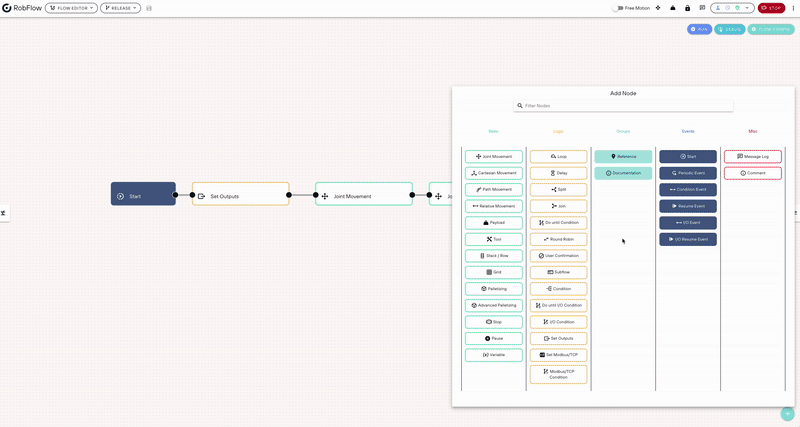This screenshot has height=427, width=800.
Task: Click the robot arm icon in status pill
Action: 718,8
